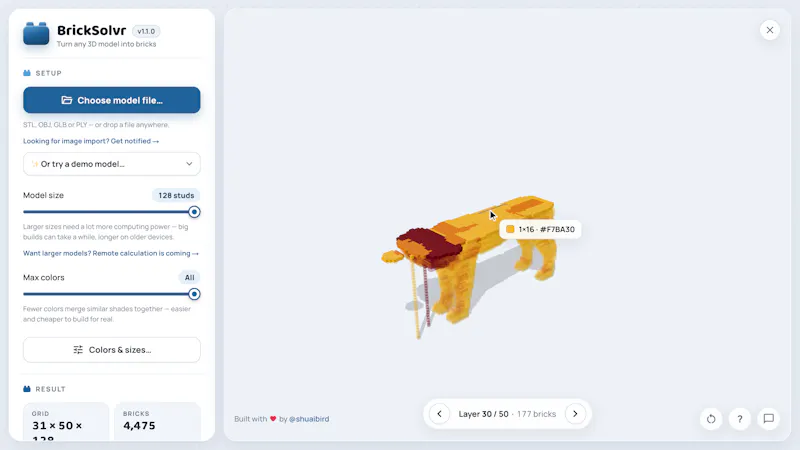Click the 'Layer 30 / 50' indicator
800x450 pixels.
click(483, 414)
